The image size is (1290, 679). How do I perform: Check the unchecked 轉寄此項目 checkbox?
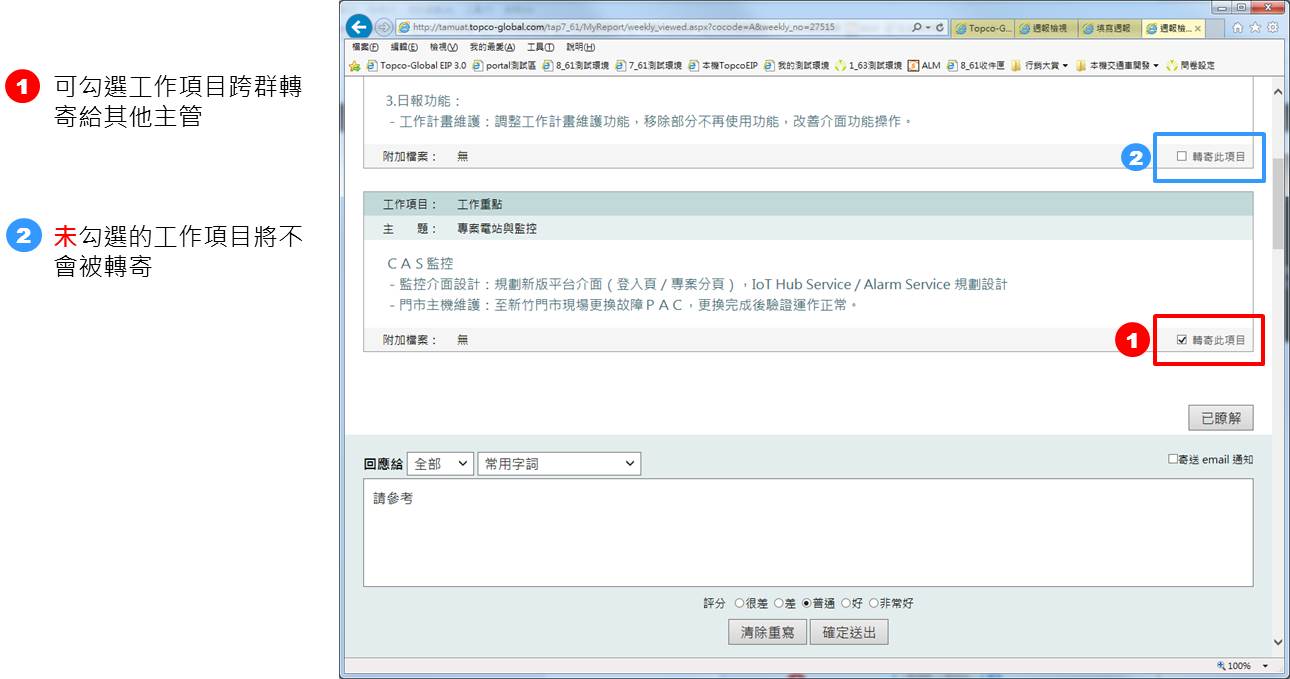coord(1182,157)
